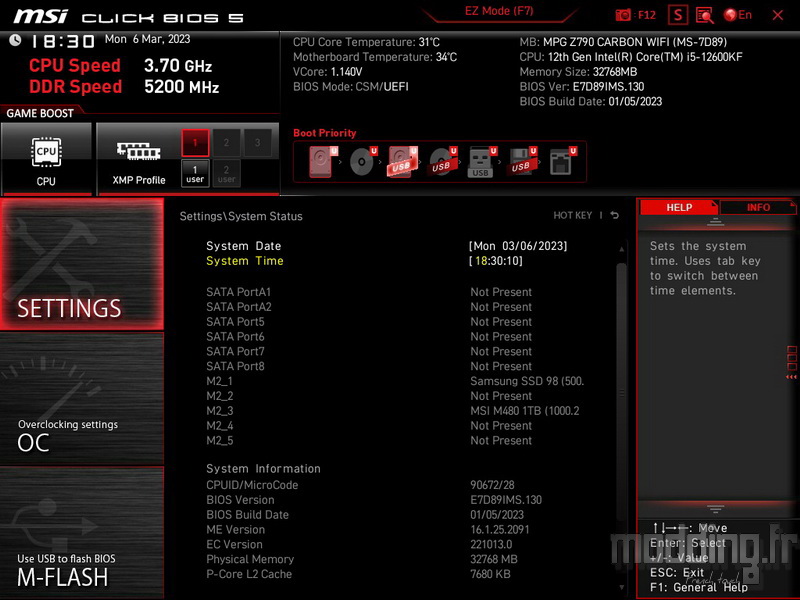Enable XMP profile 1
The image size is (800, 600).
pos(195,143)
